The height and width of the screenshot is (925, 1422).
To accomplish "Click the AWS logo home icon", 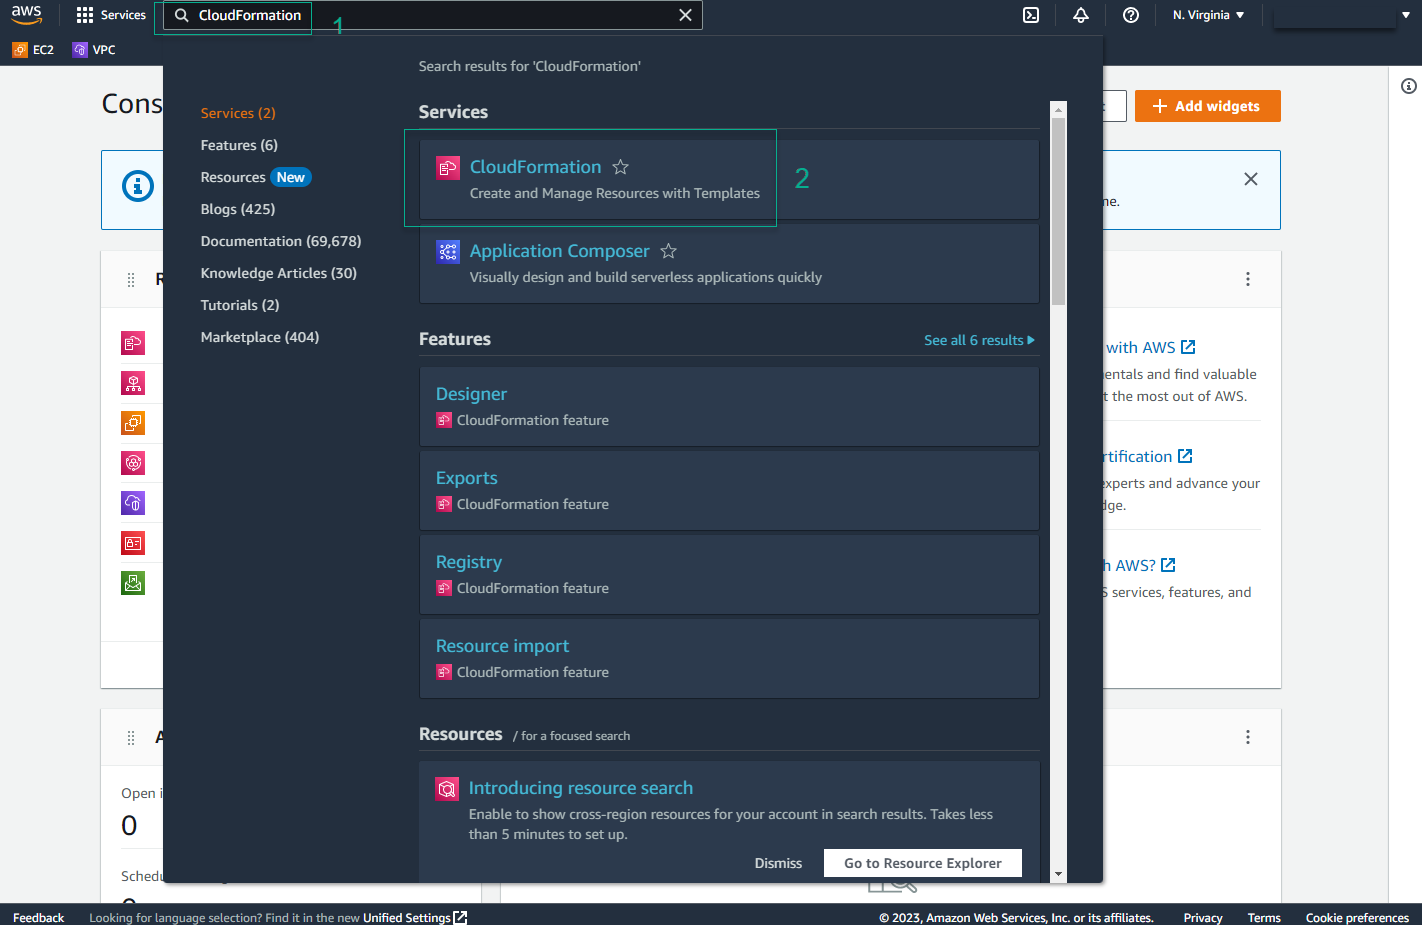I will point(26,15).
